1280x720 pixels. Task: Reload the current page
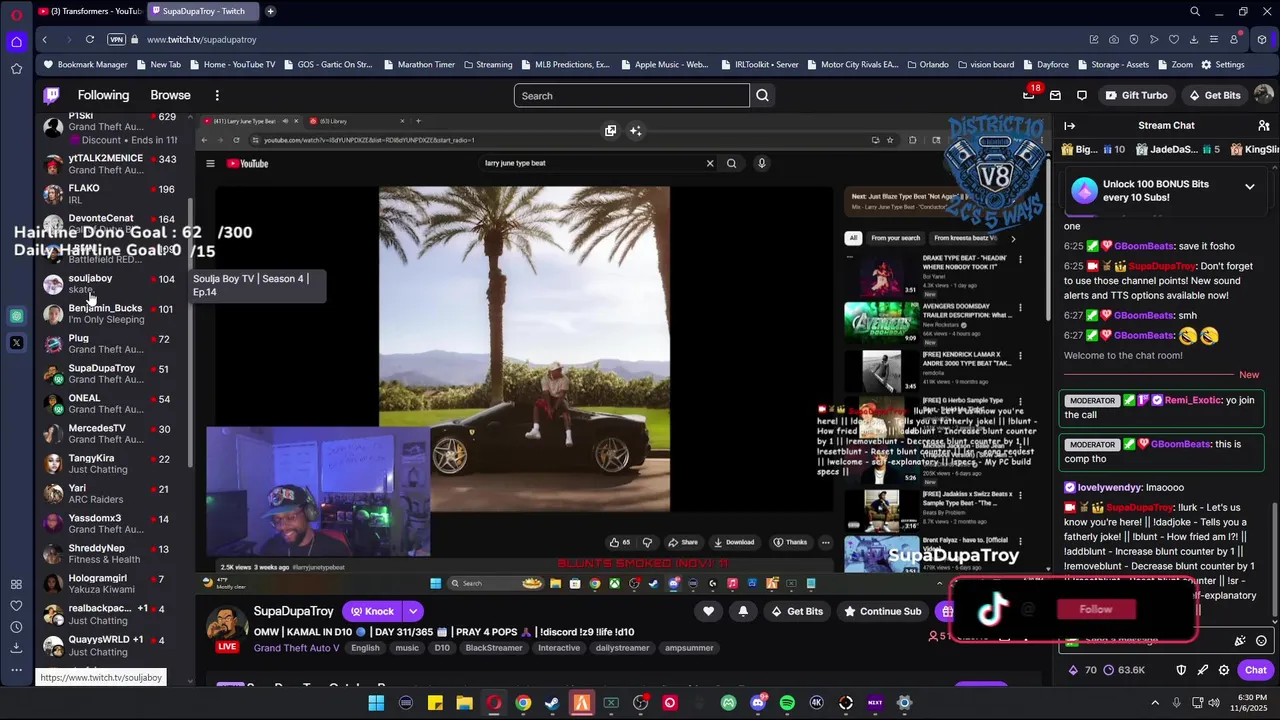click(x=90, y=39)
